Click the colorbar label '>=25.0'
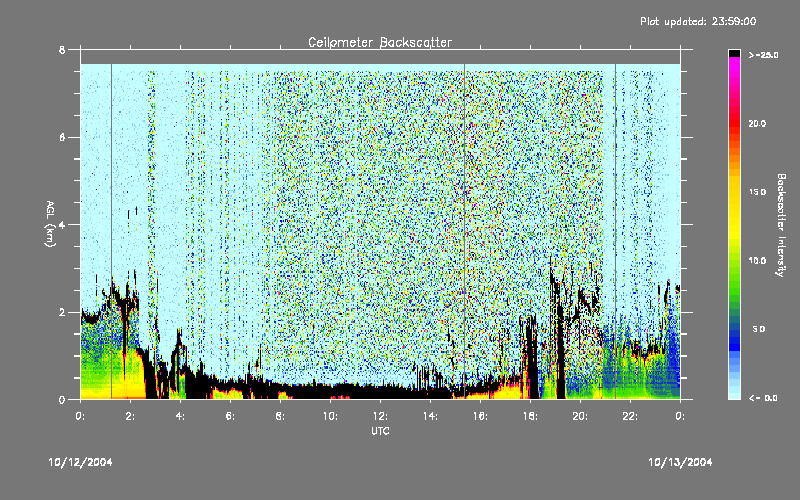 click(x=763, y=55)
